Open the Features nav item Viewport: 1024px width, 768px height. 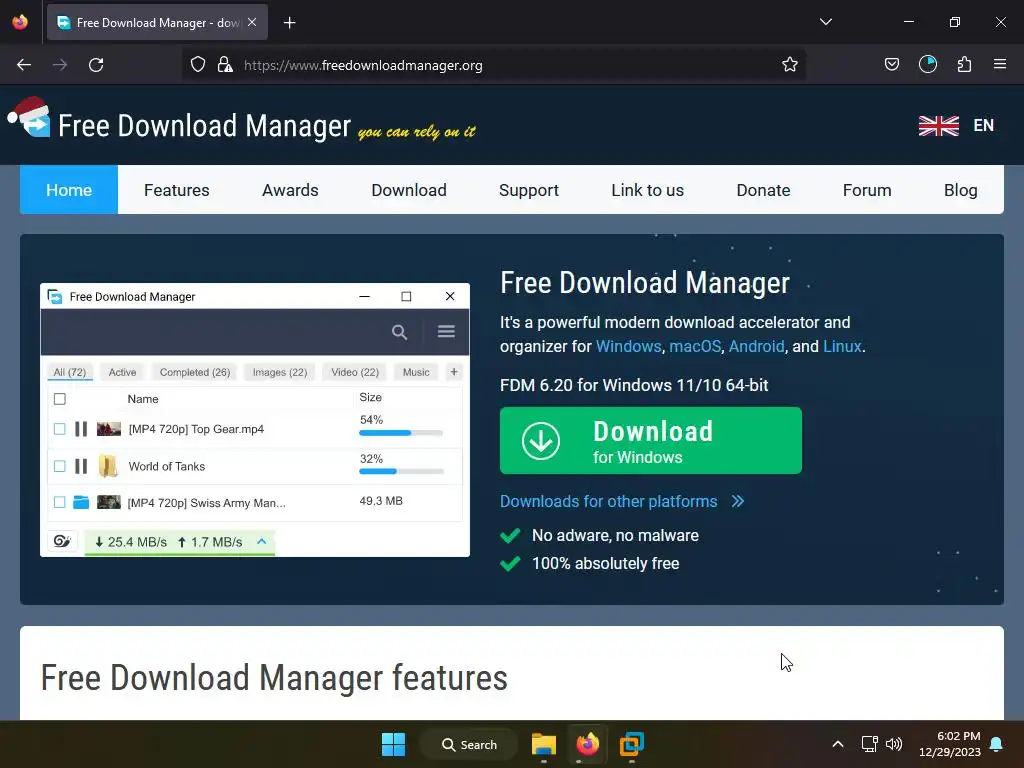(176, 190)
